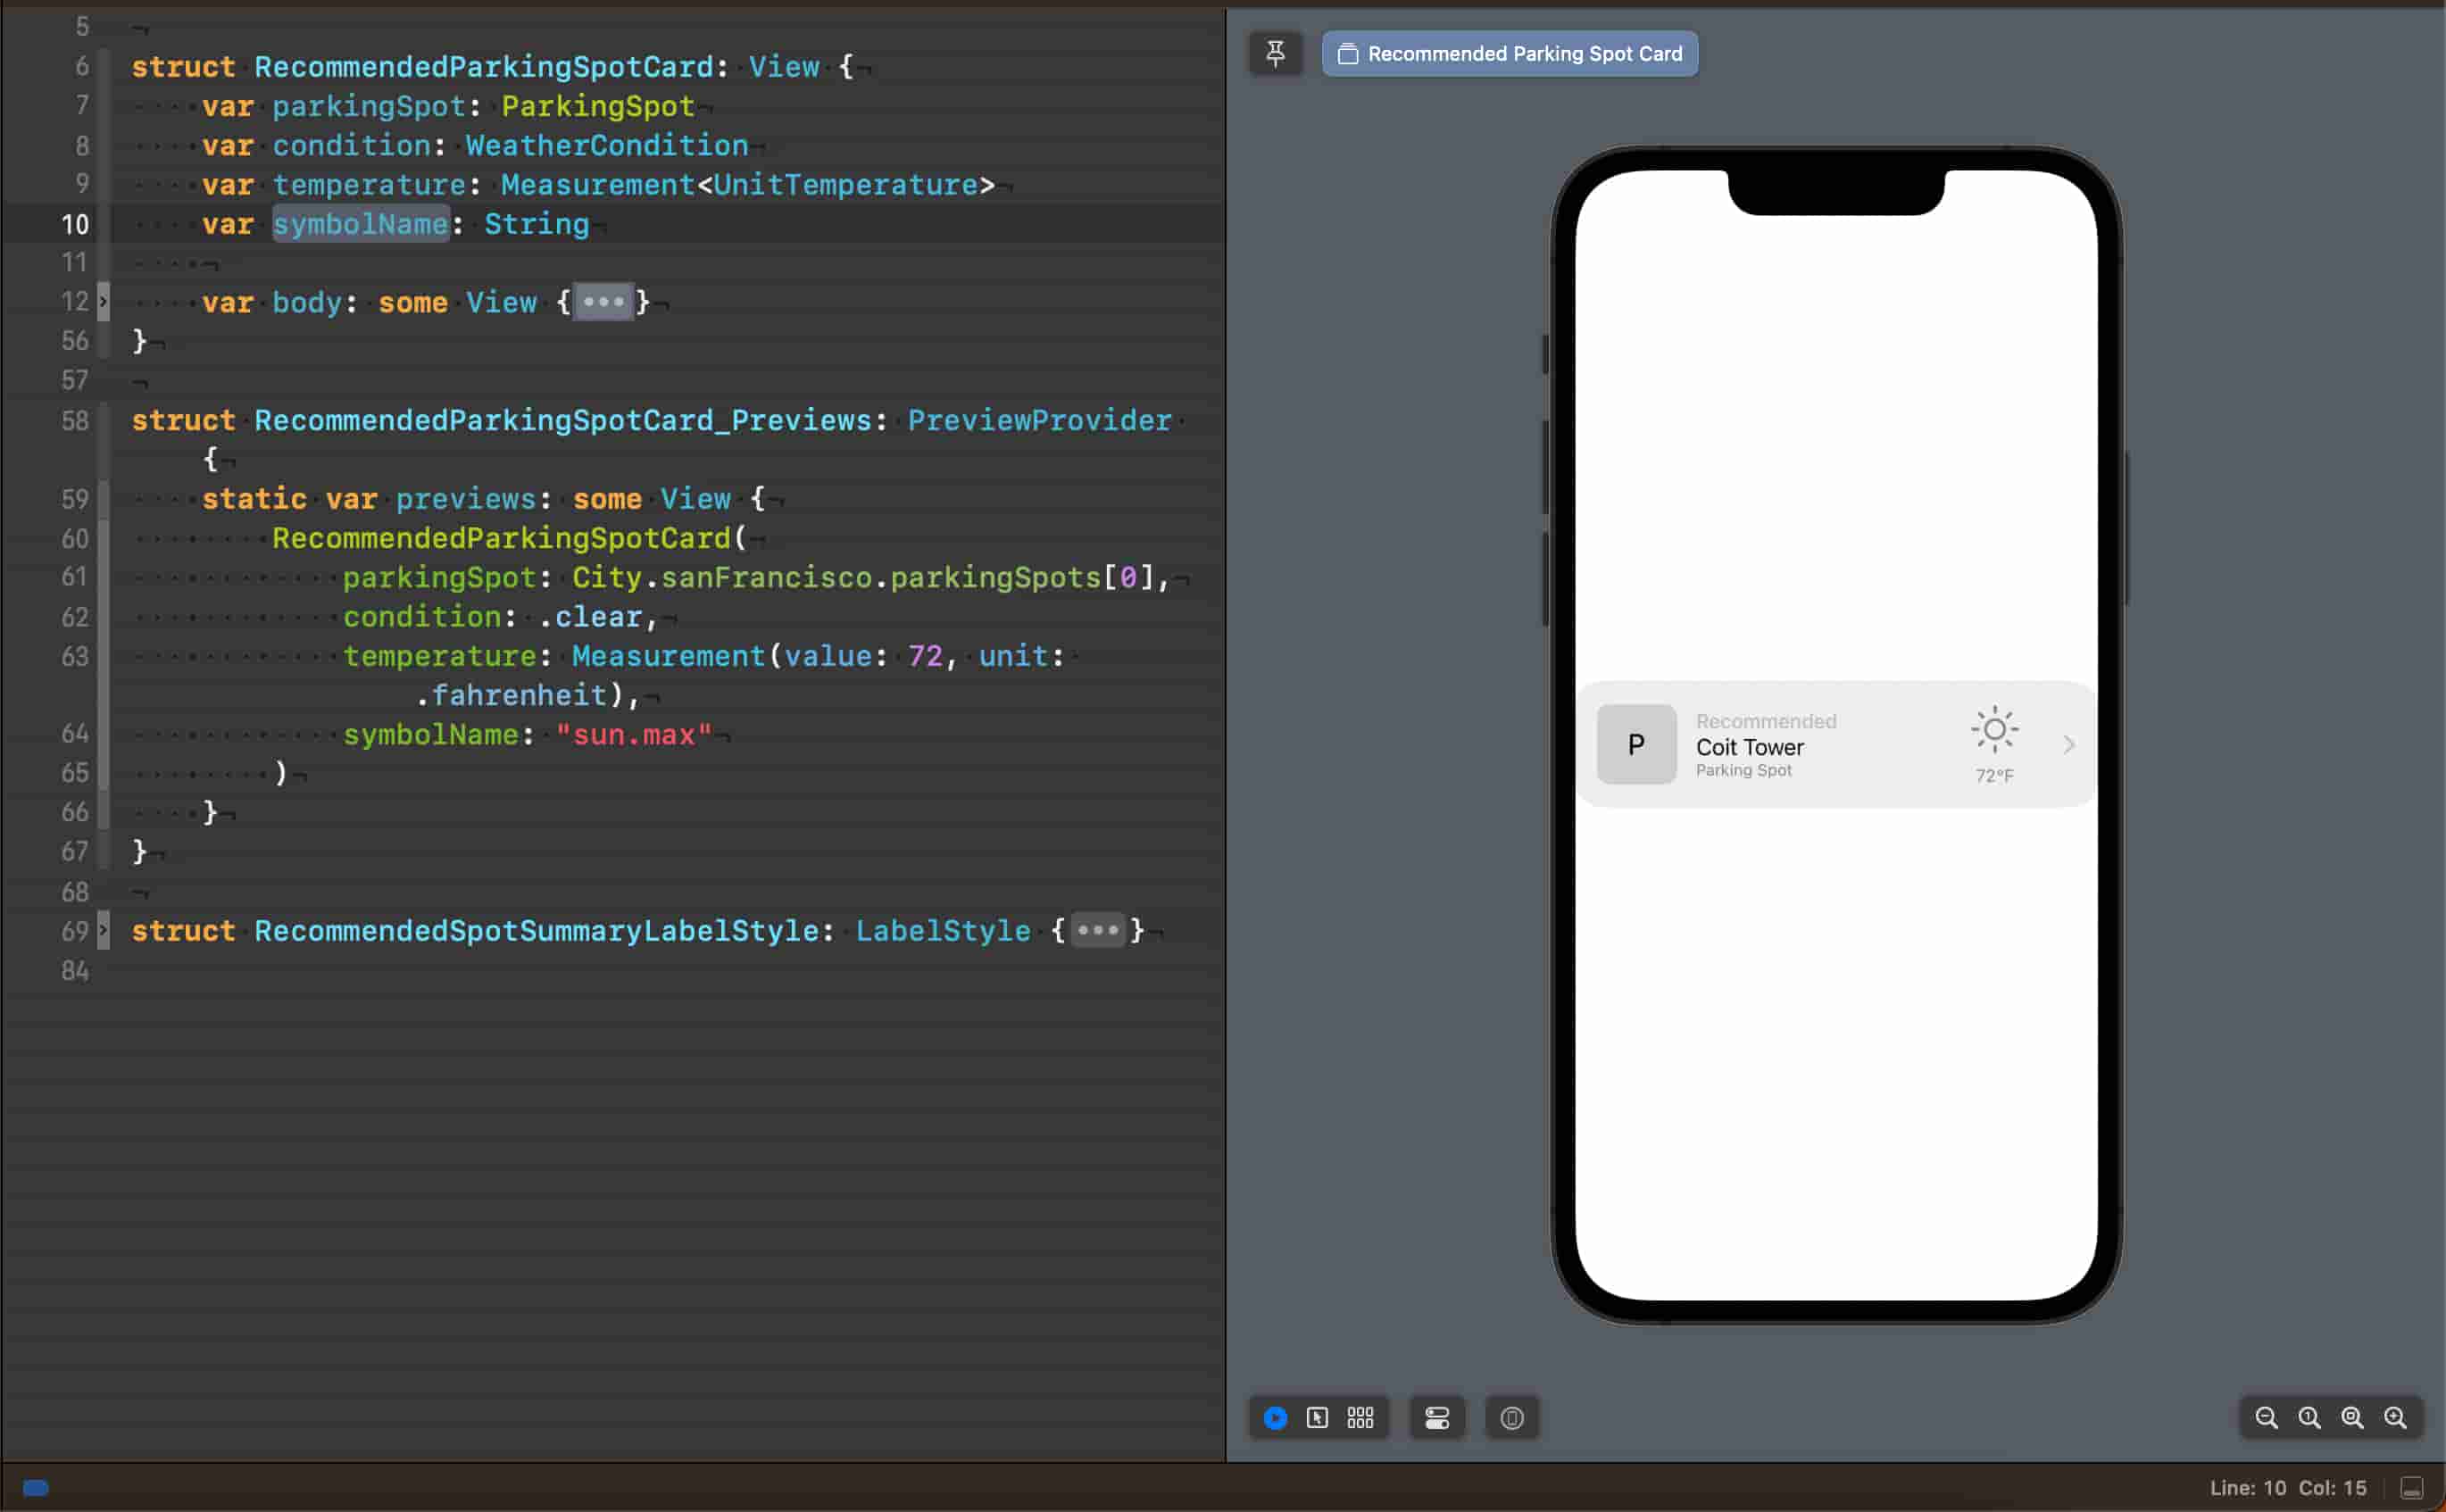Click the symbolName variable on line 10
The height and width of the screenshot is (1512, 2446).
tap(360, 224)
